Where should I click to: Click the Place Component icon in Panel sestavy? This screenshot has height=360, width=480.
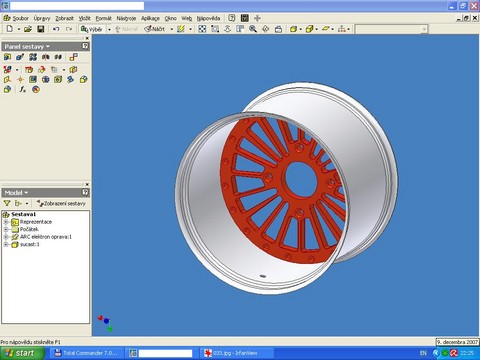[x=7, y=57]
